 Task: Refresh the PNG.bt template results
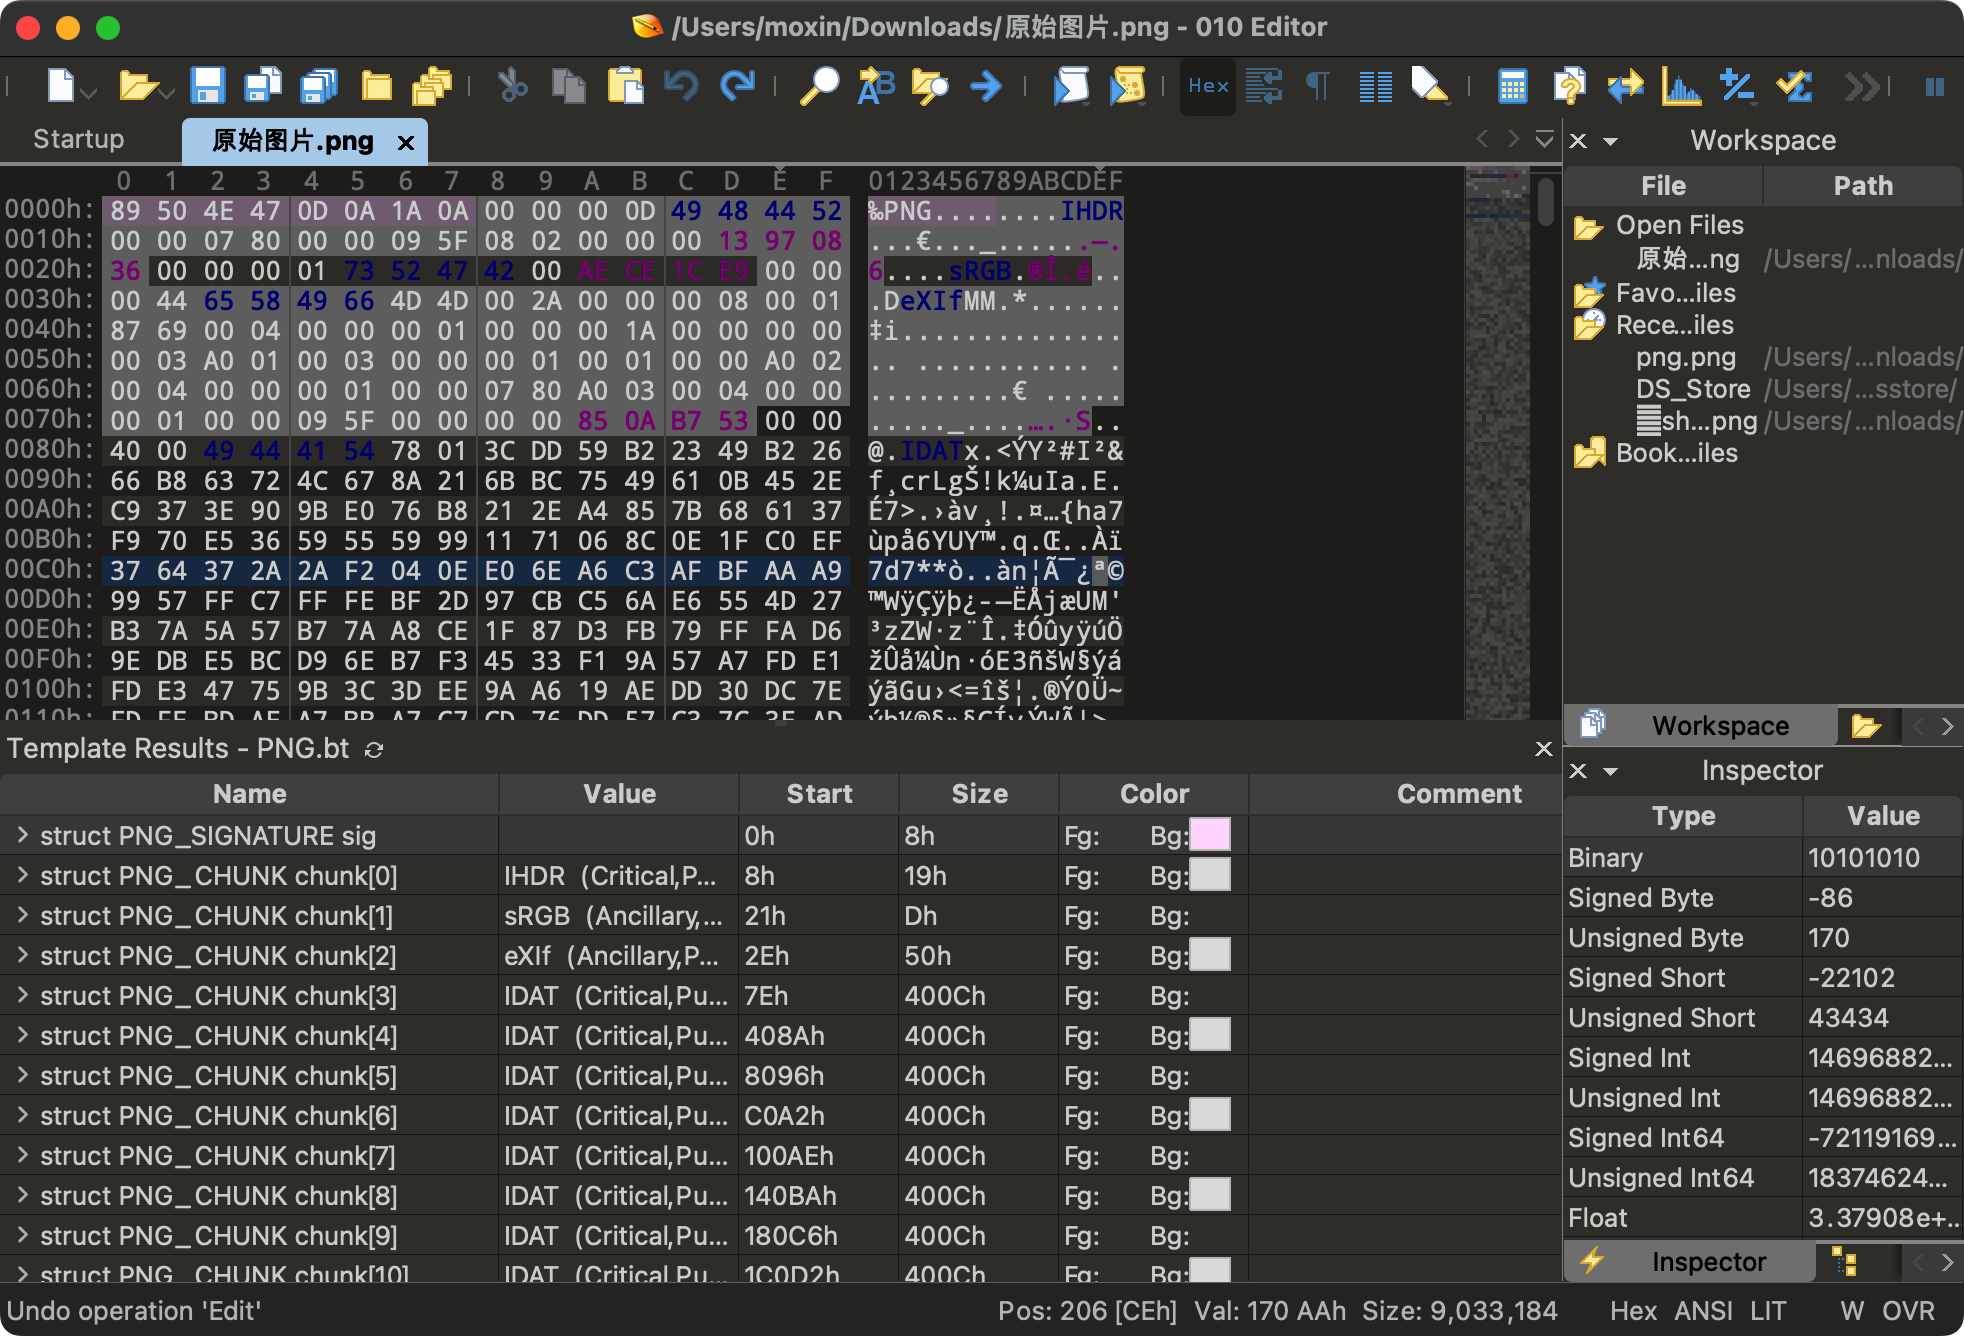coord(374,750)
